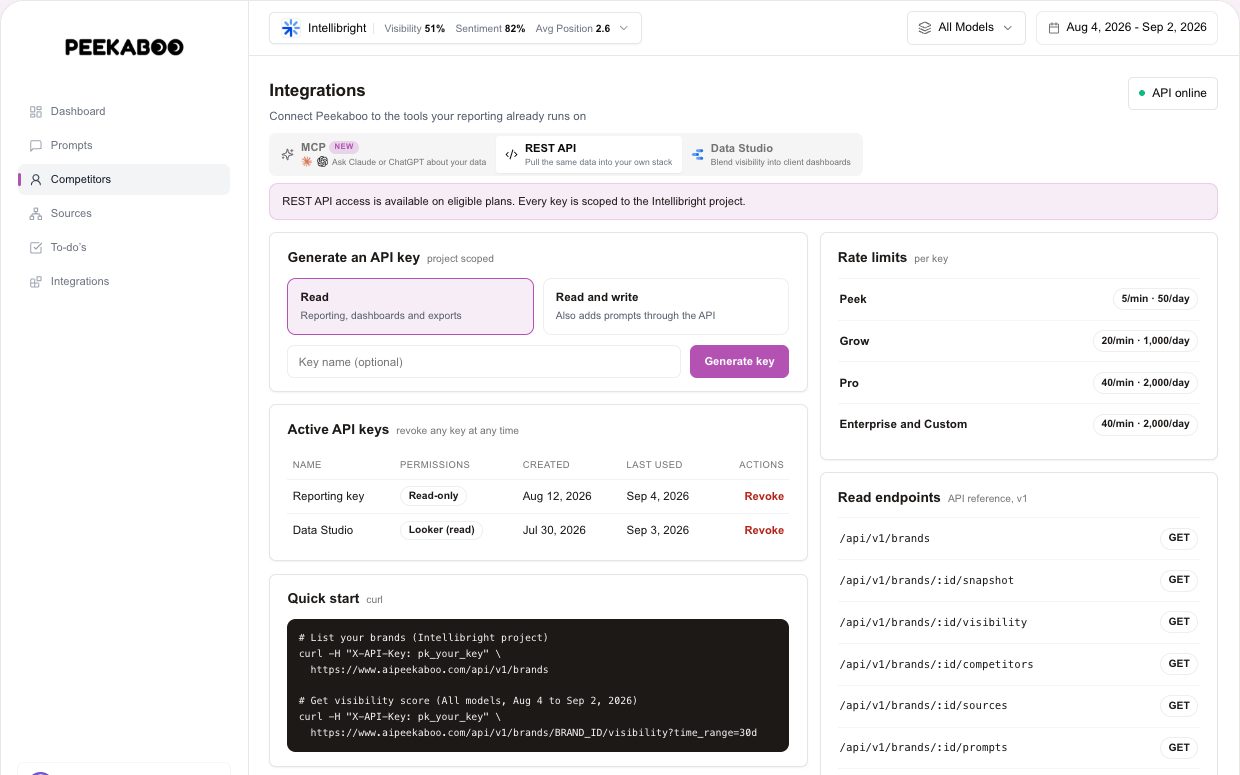Viewport: 1240px width, 775px height.
Task: Open Sources in the sidebar
Action: pos(124,214)
